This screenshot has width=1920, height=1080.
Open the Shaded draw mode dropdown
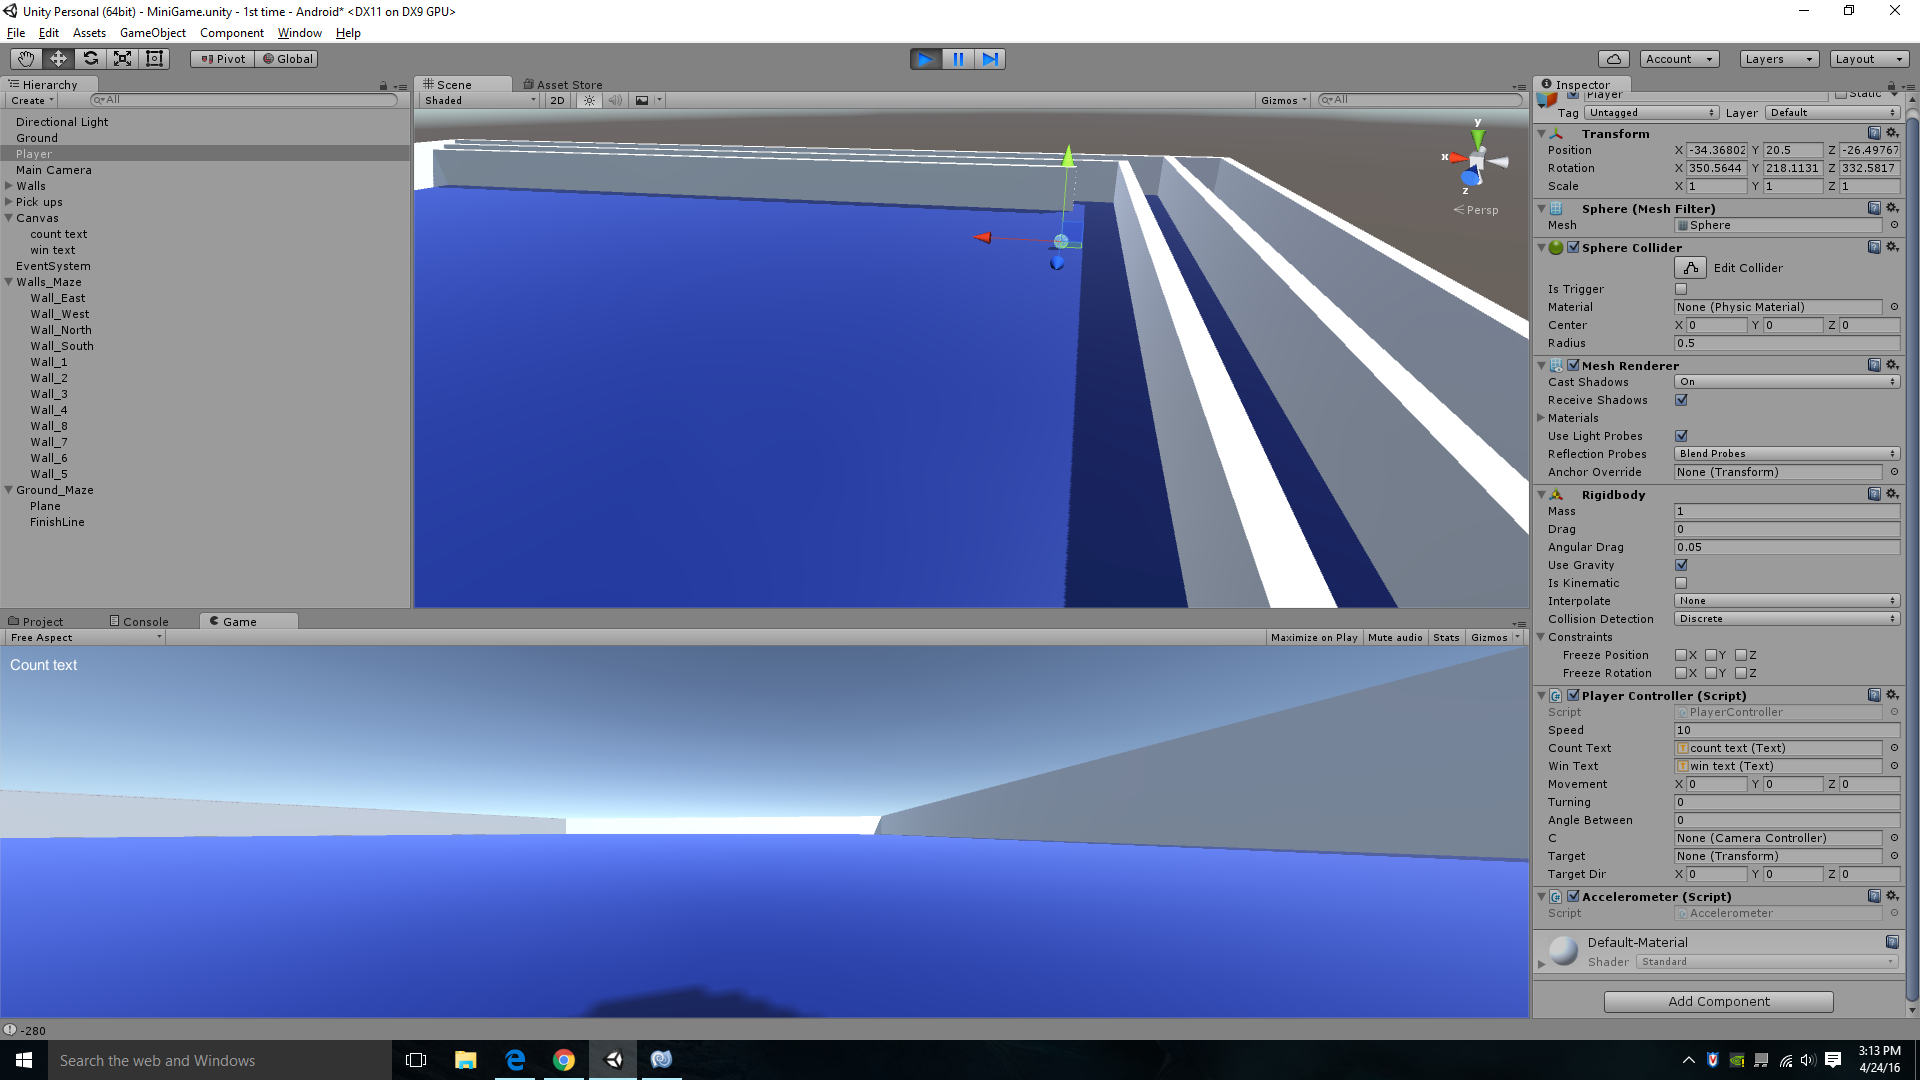pos(479,100)
